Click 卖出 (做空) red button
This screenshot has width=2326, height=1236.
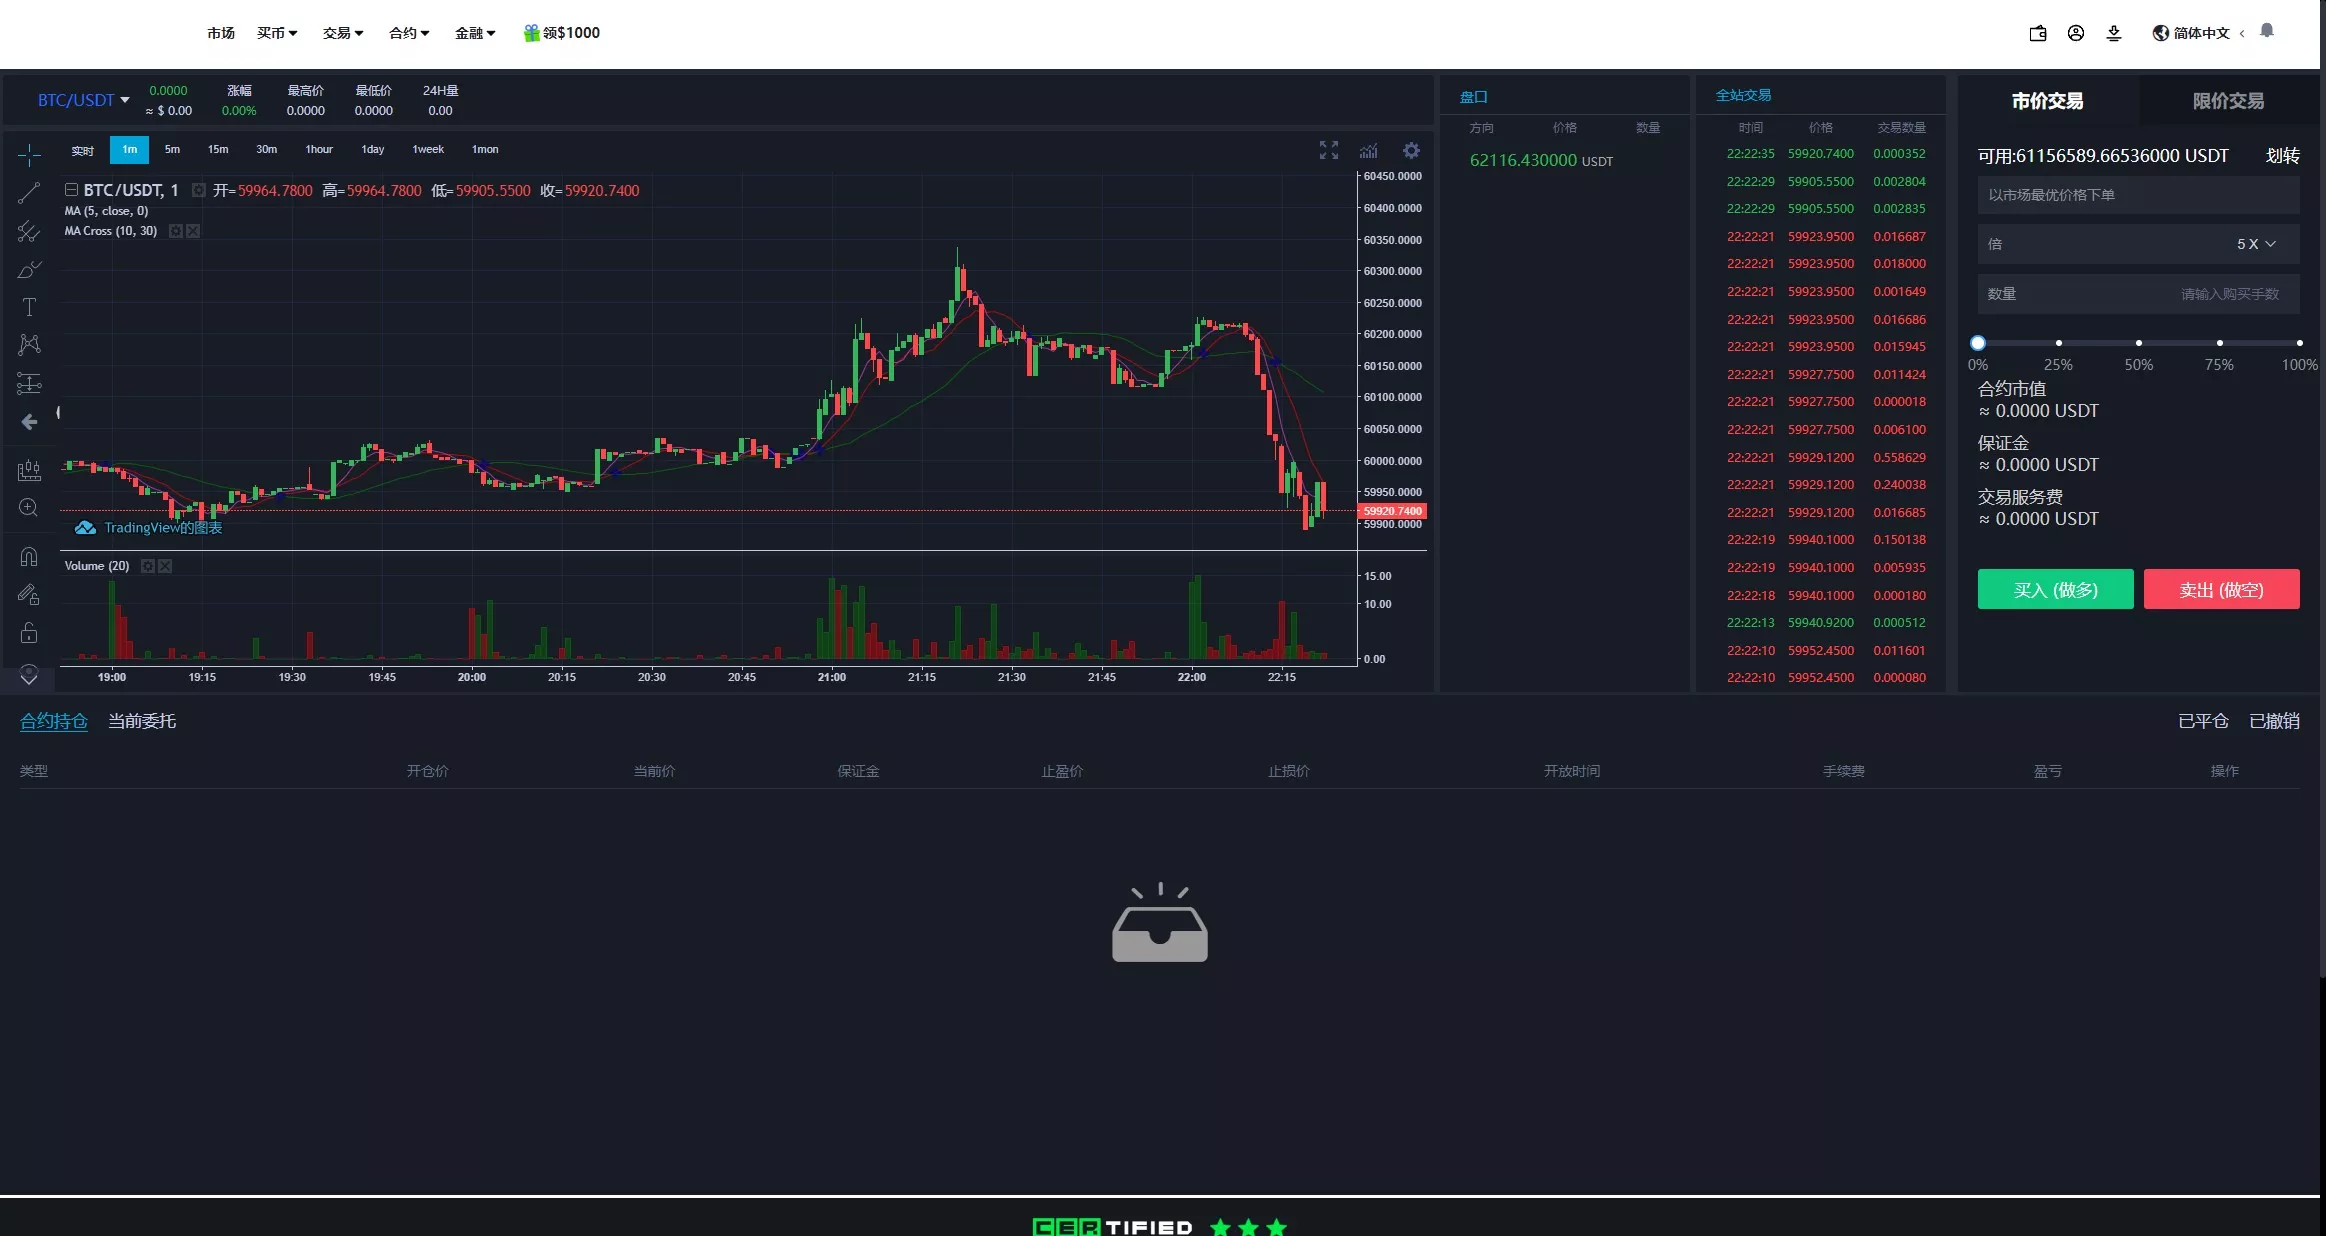(x=2221, y=590)
